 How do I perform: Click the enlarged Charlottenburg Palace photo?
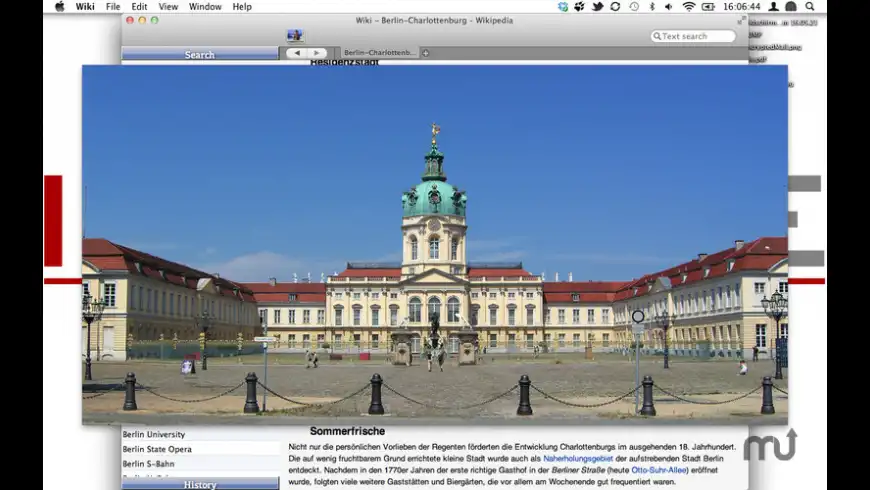(434, 245)
